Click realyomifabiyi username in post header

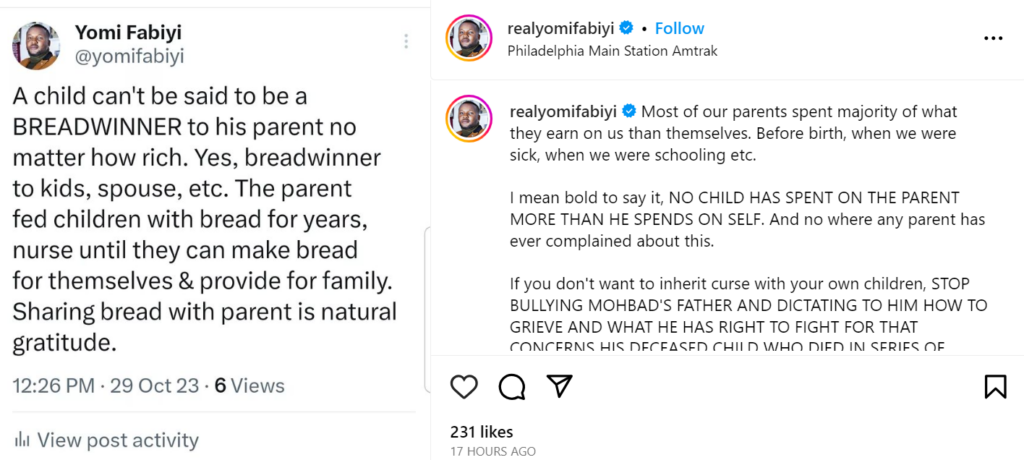coord(561,29)
